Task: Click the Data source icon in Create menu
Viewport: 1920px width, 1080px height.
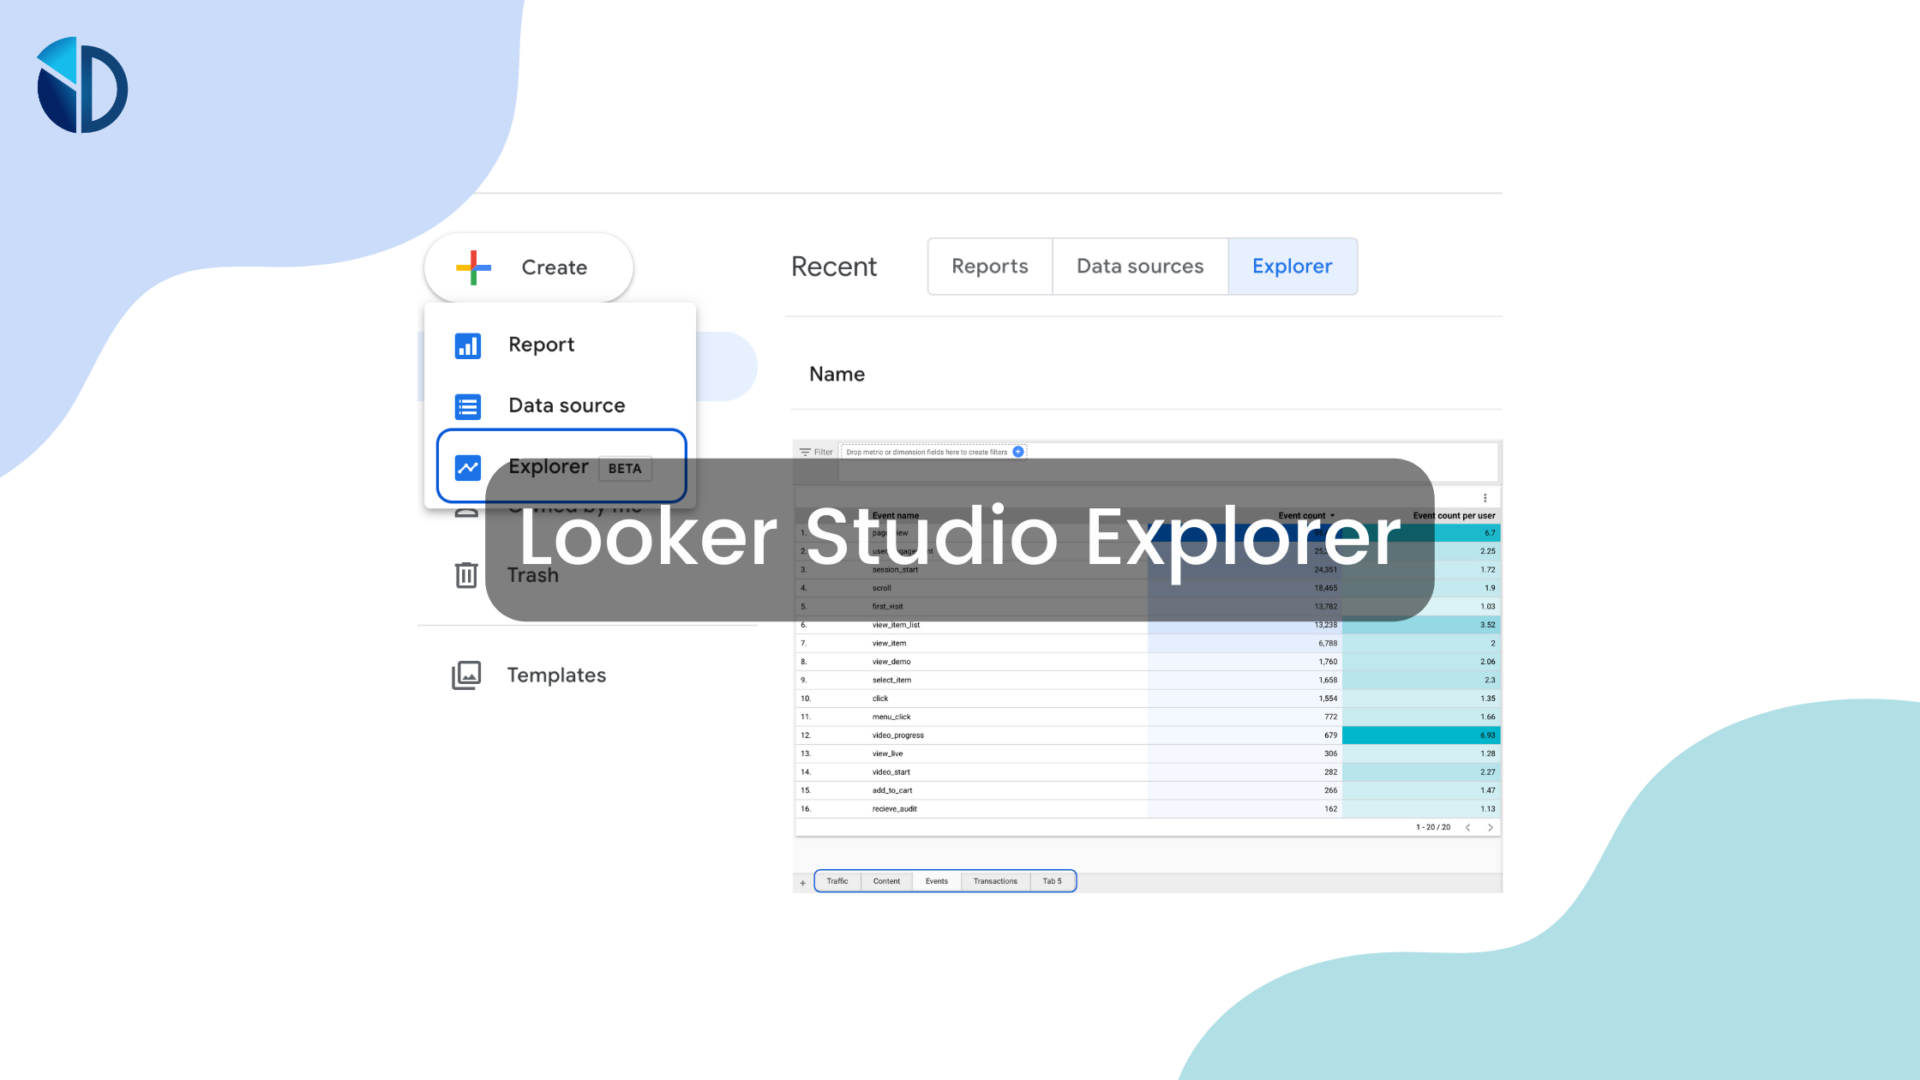Action: pos(468,405)
